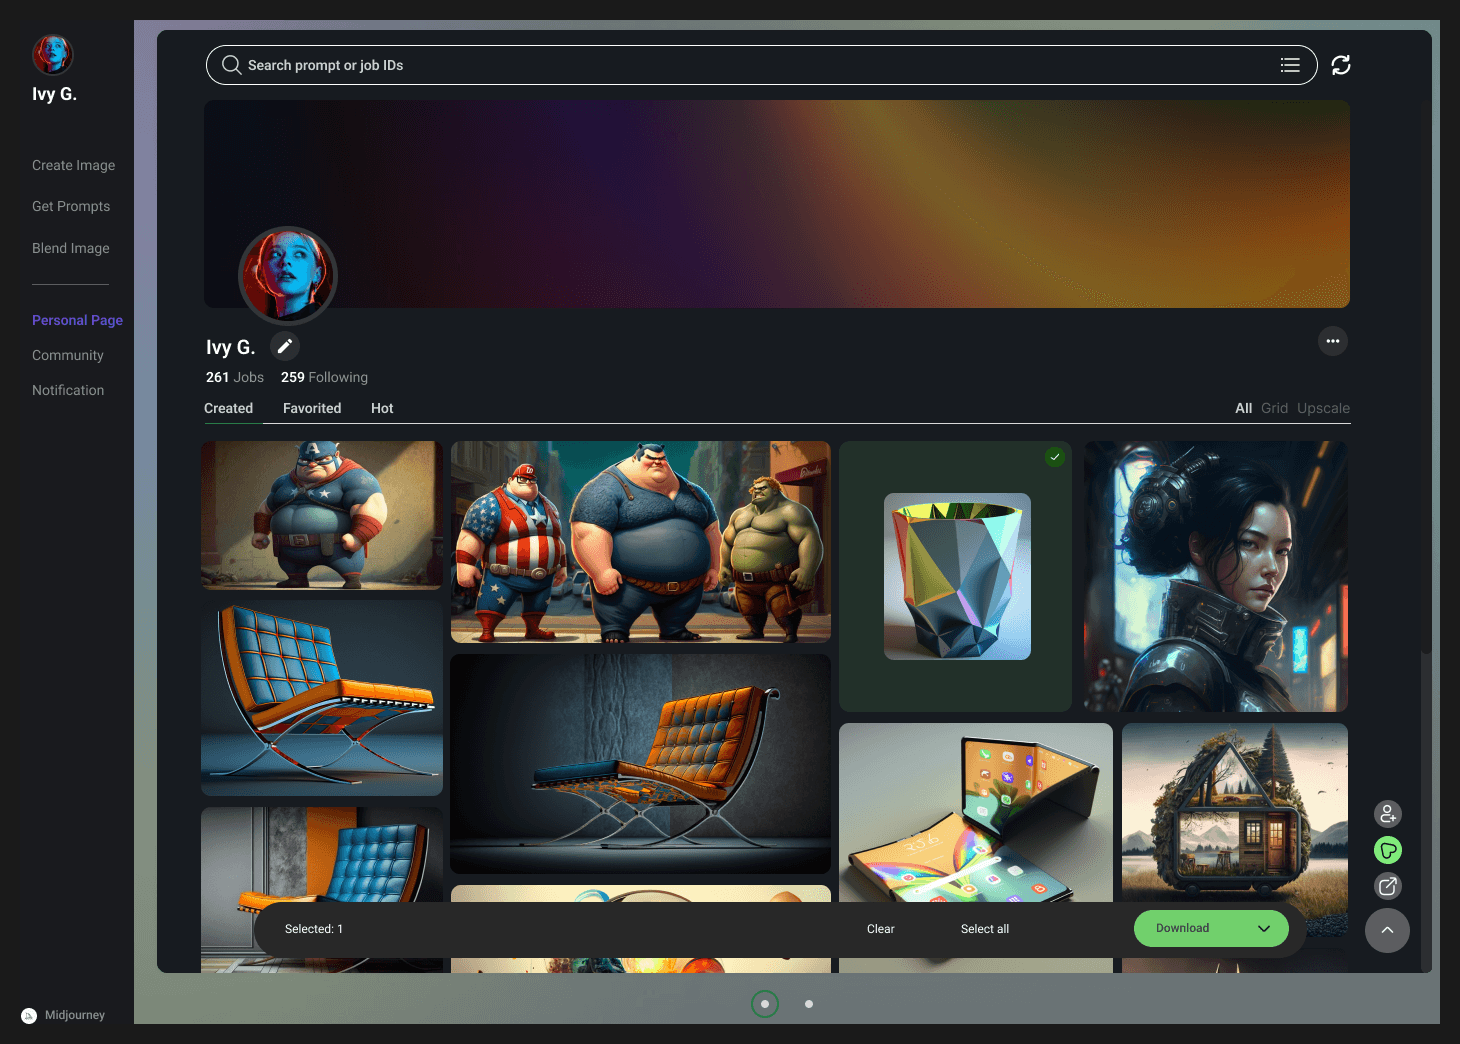Click the add user icon
Image resolution: width=1460 pixels, height=1044 pixels.
[x=1387, y=814]
